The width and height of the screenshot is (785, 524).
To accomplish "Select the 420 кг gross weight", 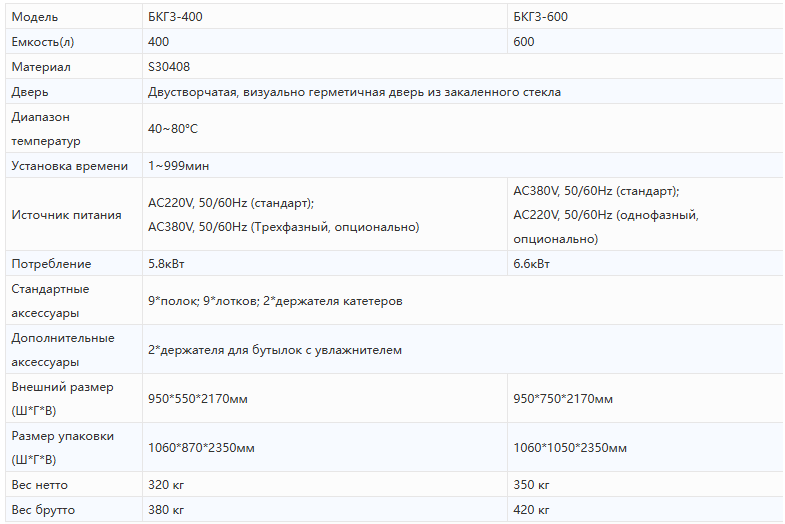I will (532, 510).
